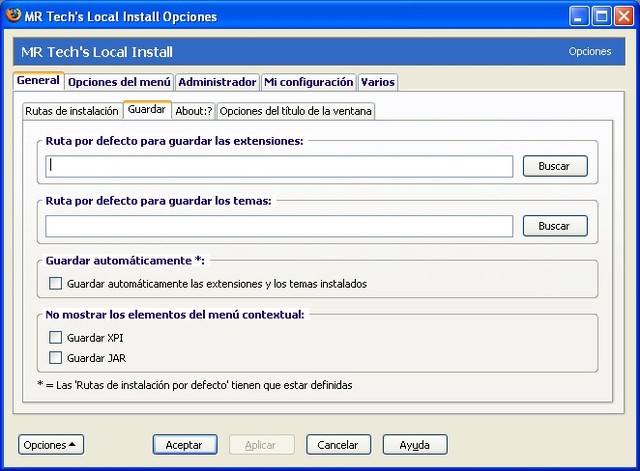Click the Opciones label in the header
Image resolution: width=640 pixels, height=471 pixels.
pyautogui.click(x=590, y=51)
